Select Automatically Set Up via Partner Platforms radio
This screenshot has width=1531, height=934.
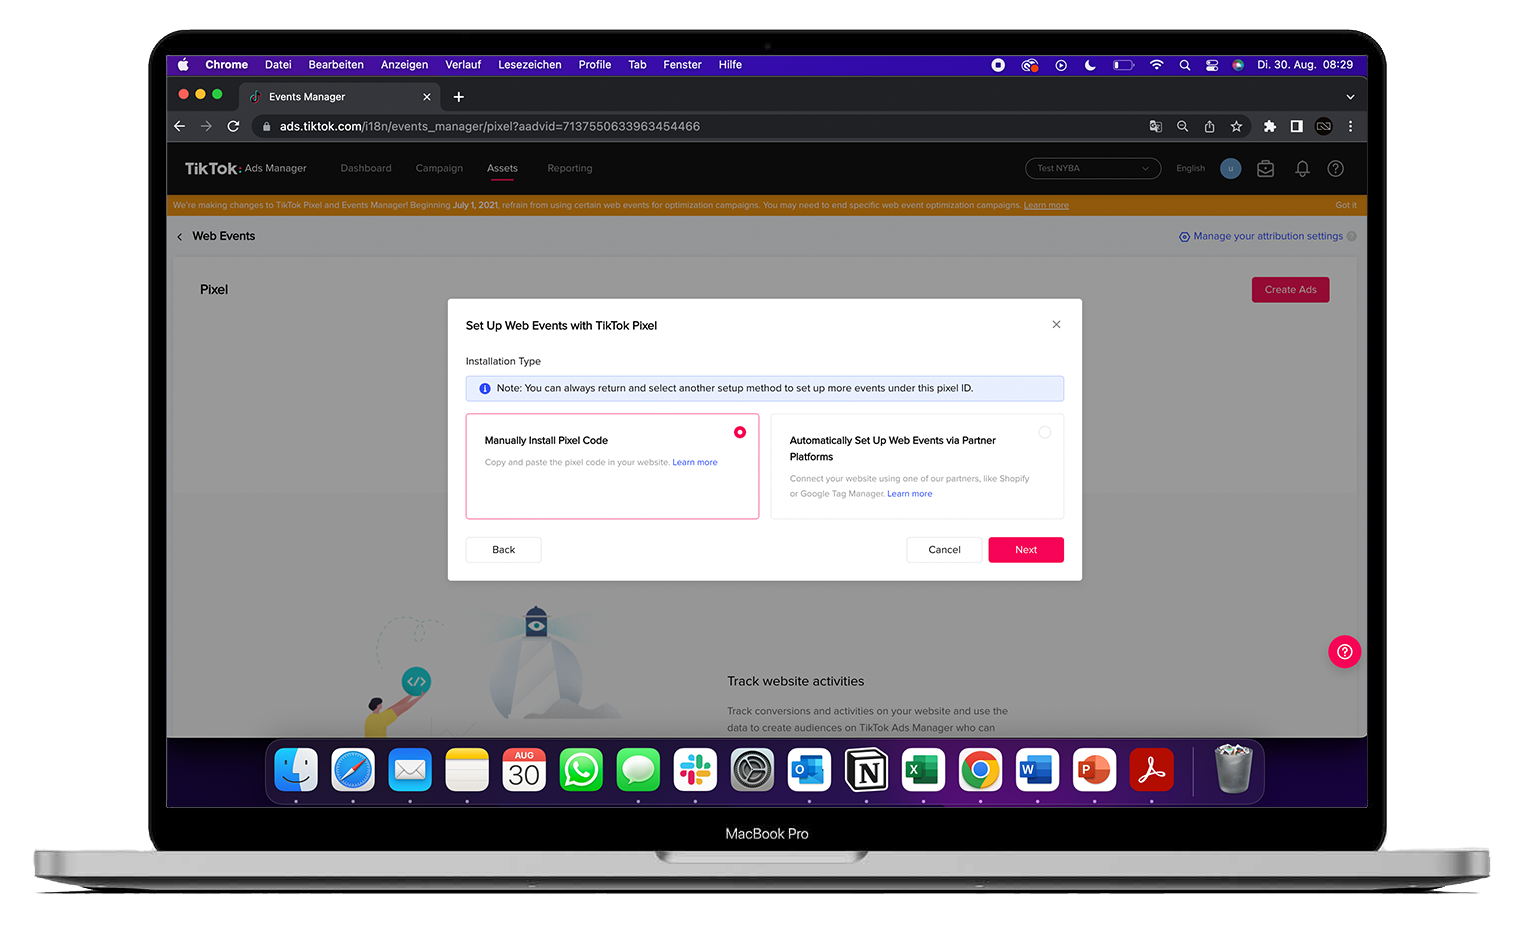pos(1044,432)
